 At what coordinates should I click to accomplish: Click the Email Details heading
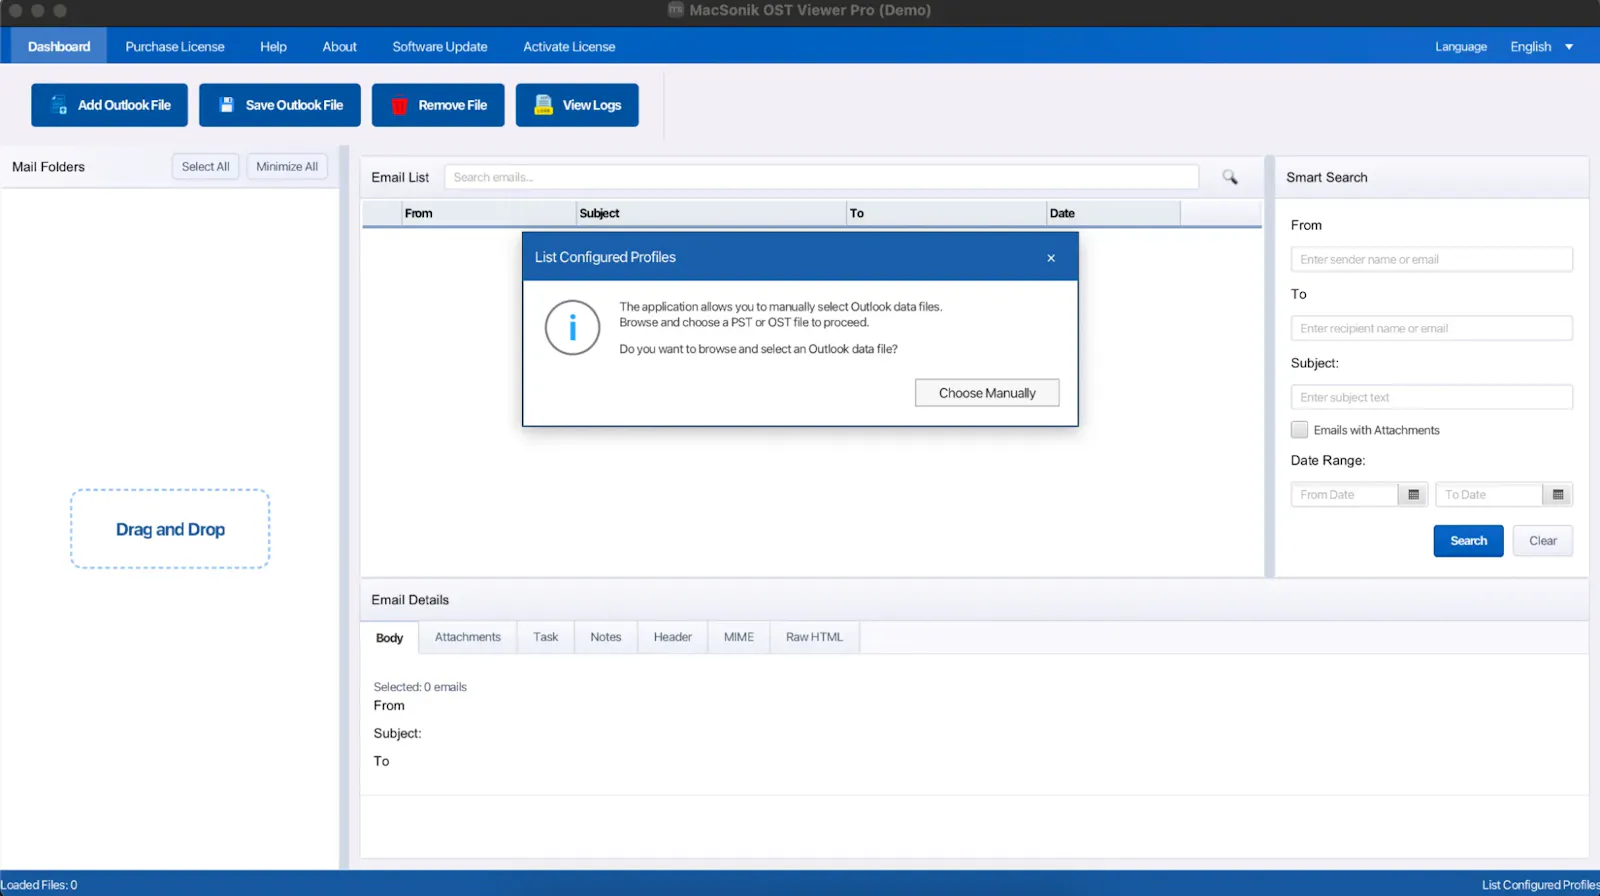pyautogui.click(x=410, y=600)
